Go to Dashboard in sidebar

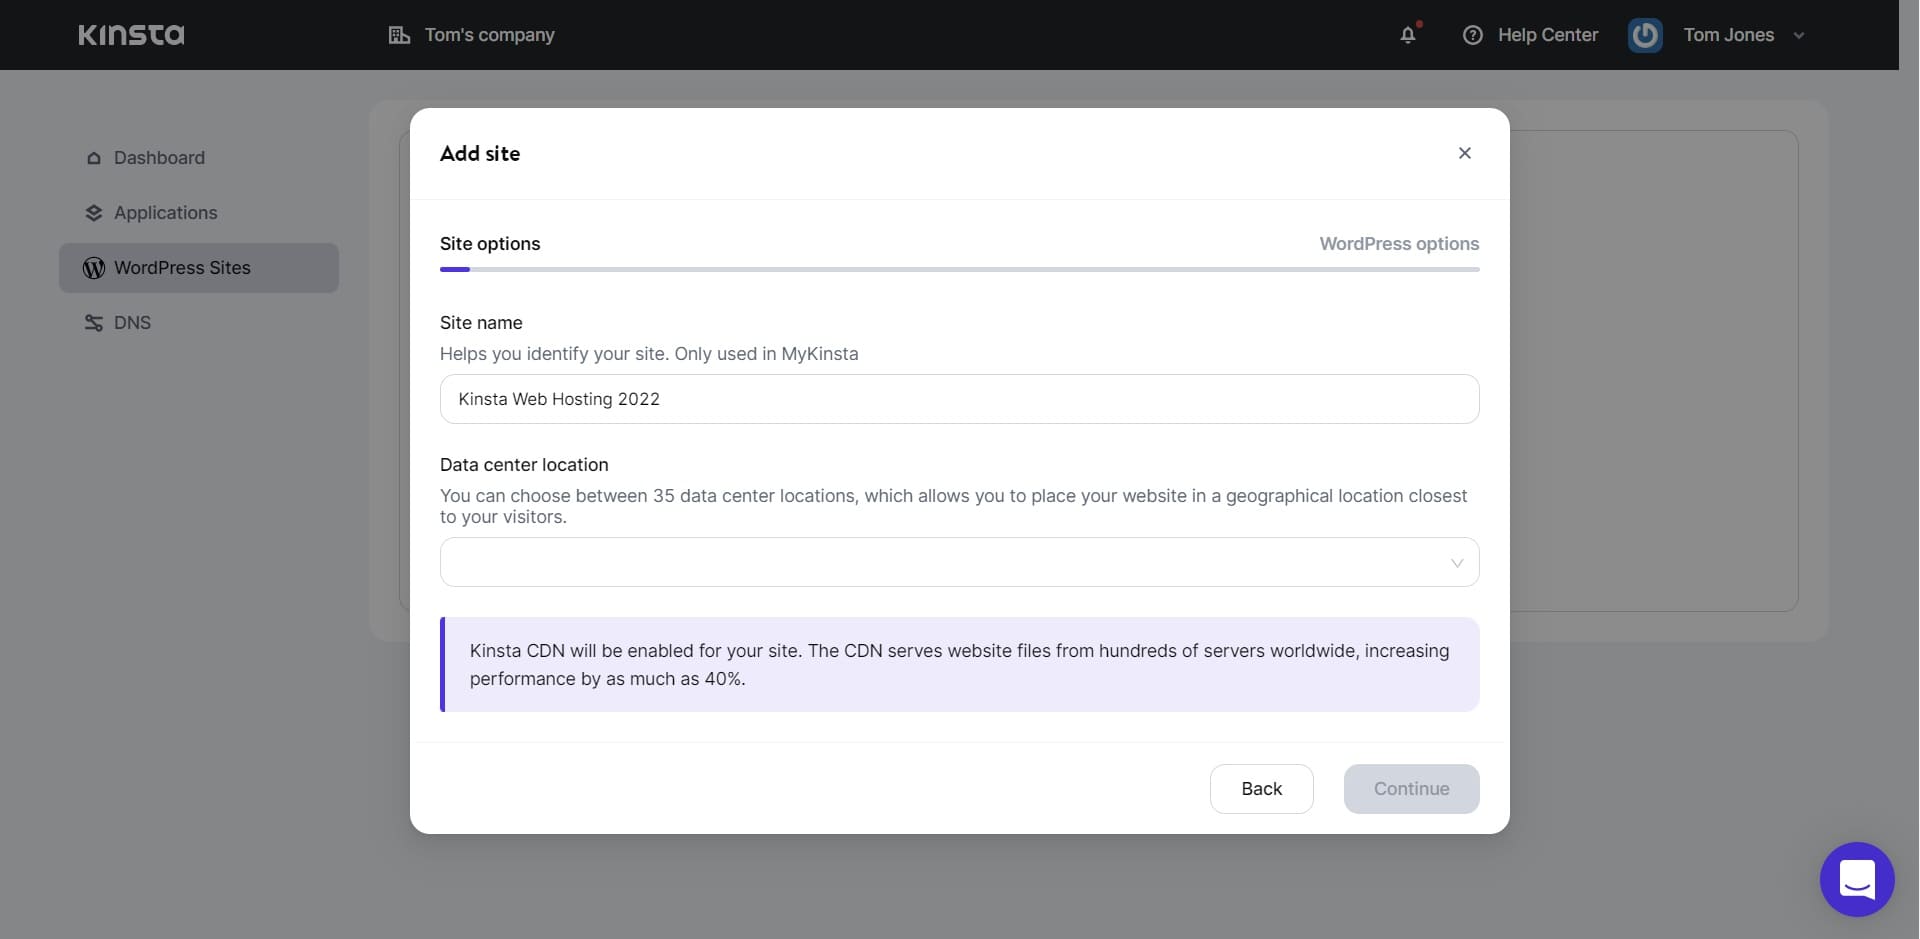click(199, 158)
